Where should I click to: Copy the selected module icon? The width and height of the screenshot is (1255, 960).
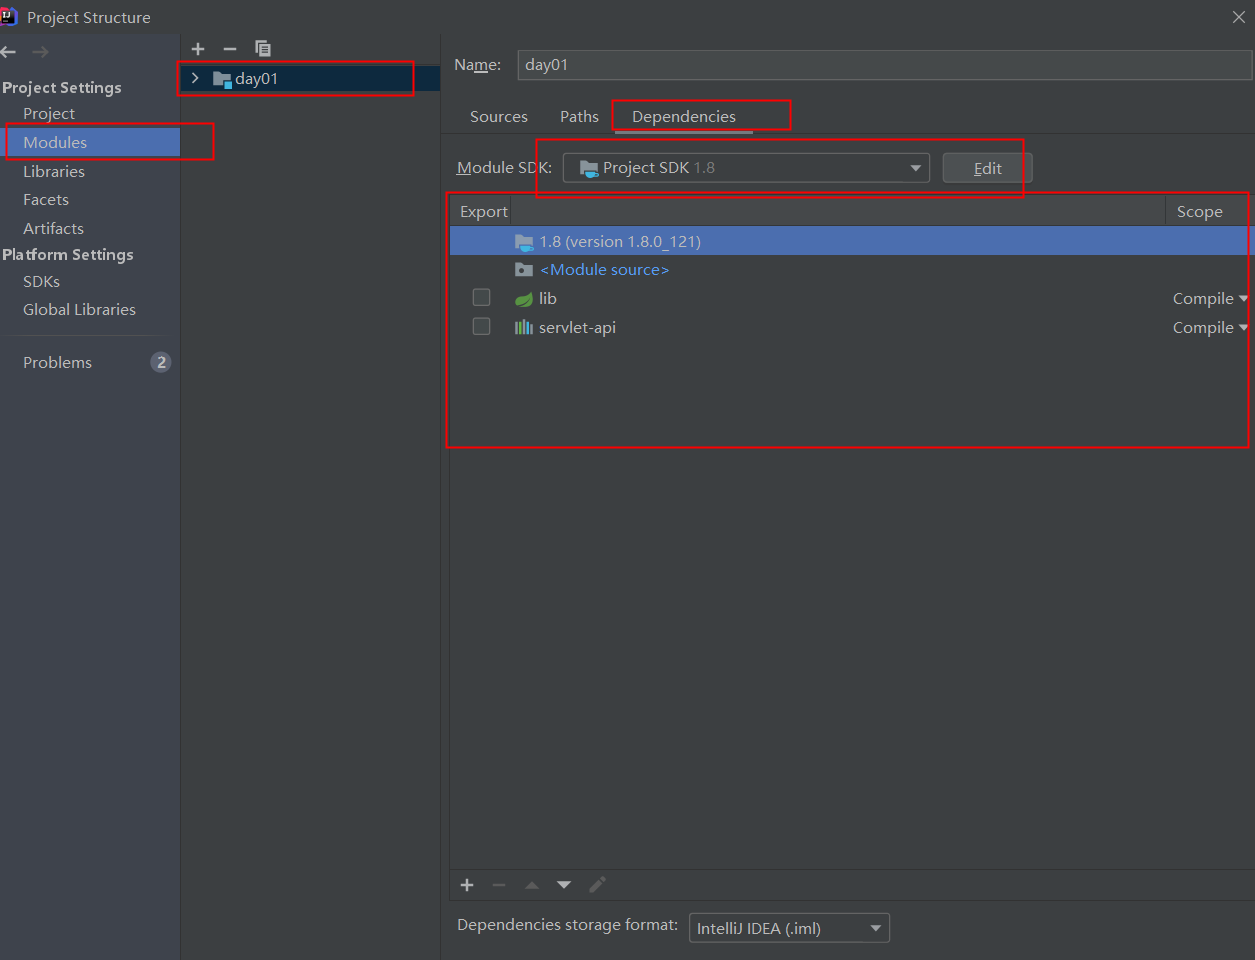pos(263,48)
